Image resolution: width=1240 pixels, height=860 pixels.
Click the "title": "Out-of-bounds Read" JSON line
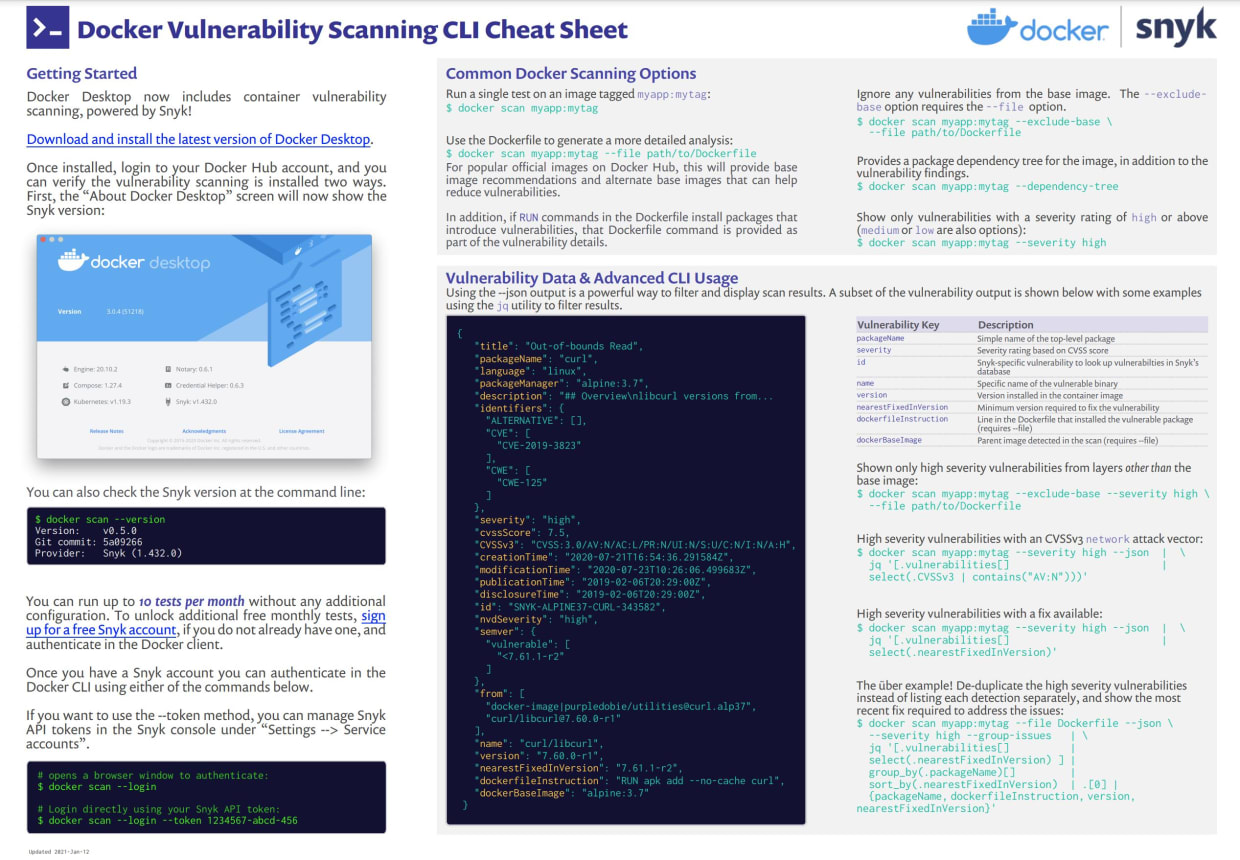point(559,346)
